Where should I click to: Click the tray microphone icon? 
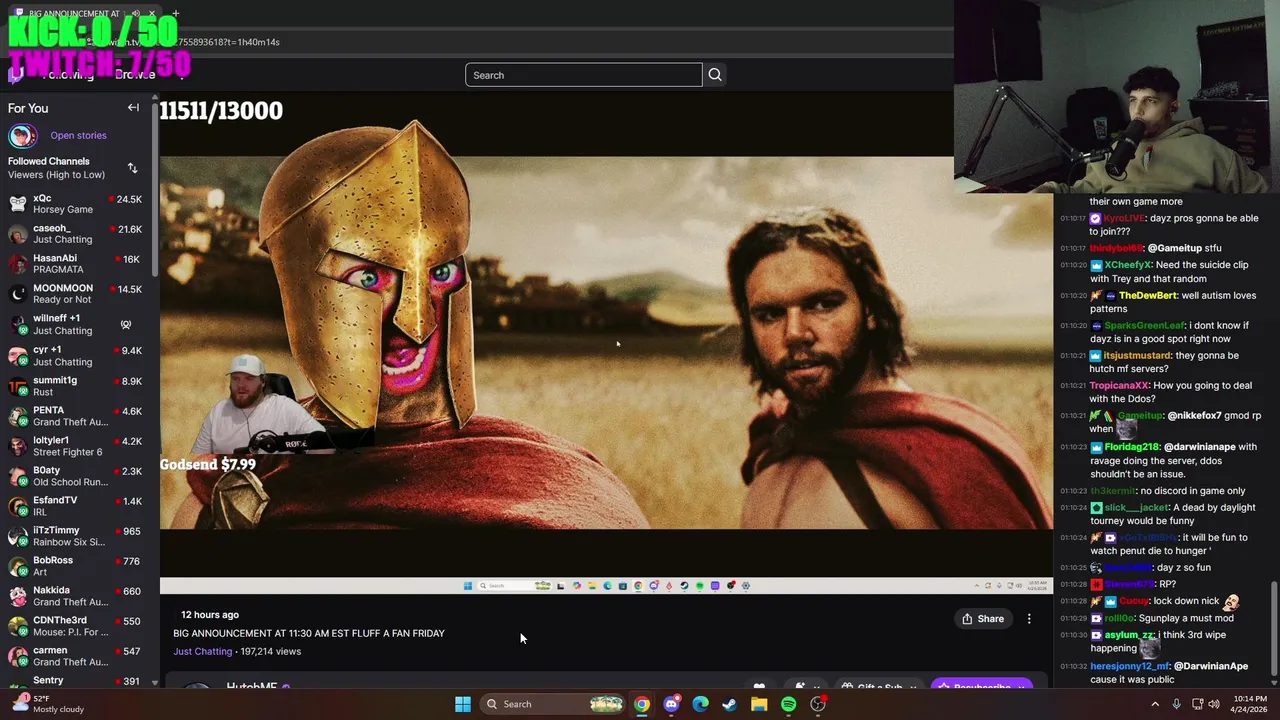[1177, 704]
